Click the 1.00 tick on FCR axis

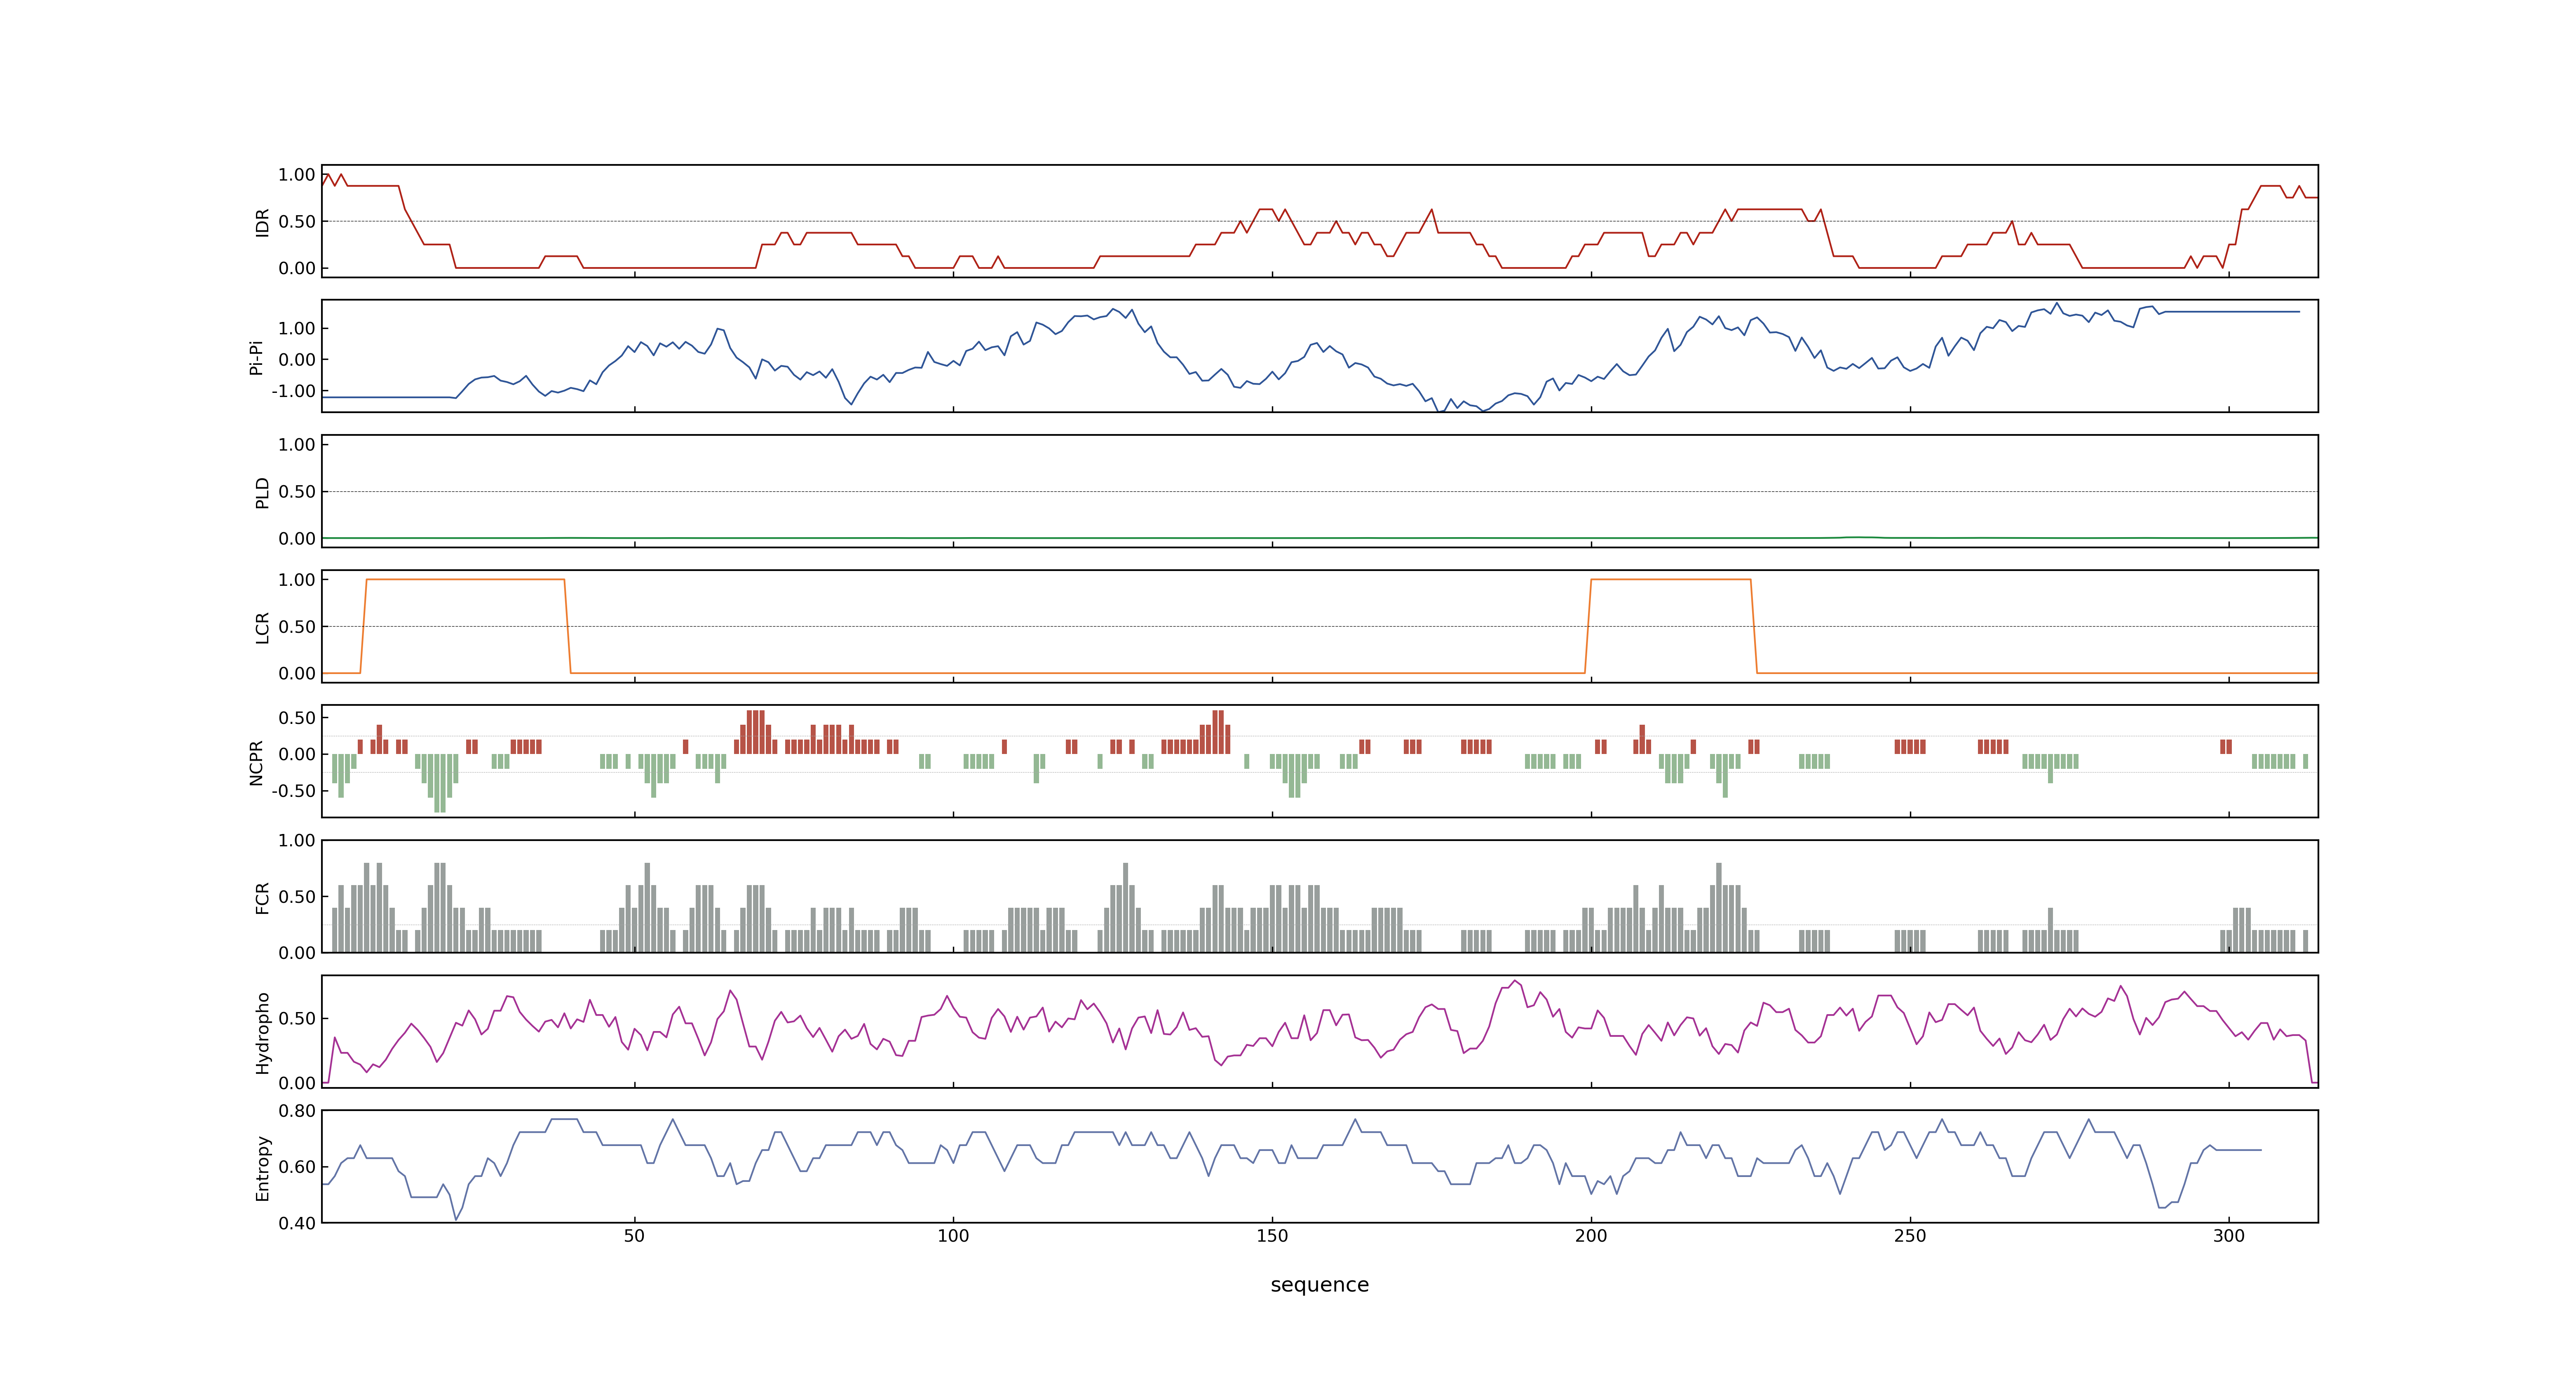(297, 840)
